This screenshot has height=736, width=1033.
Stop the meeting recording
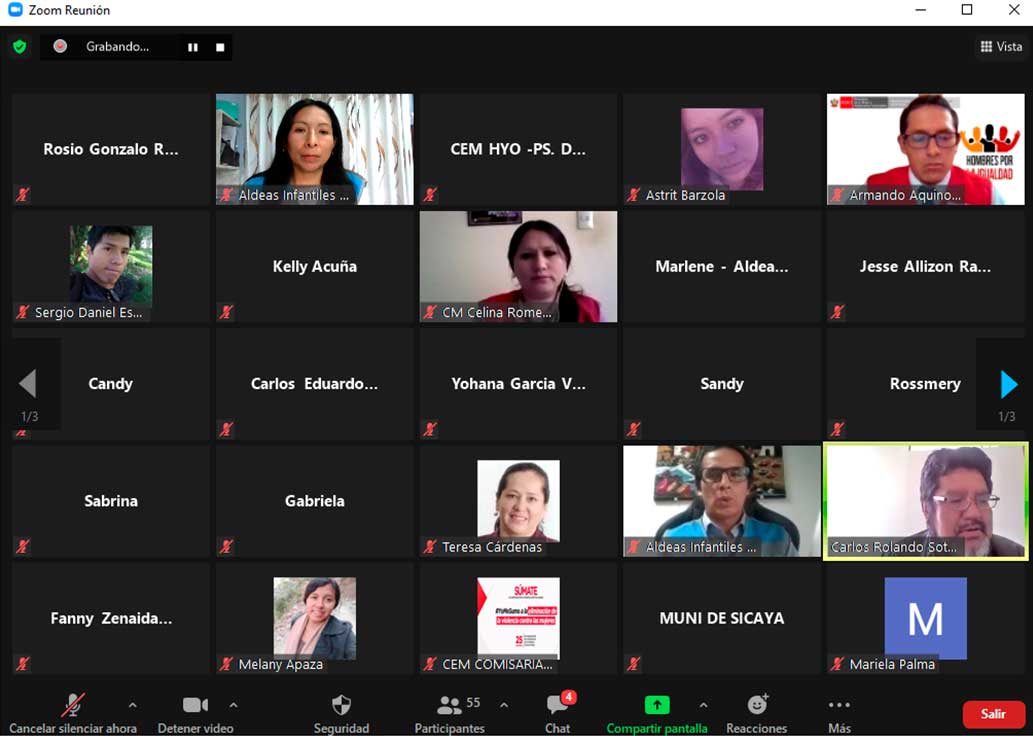[220, 47]
